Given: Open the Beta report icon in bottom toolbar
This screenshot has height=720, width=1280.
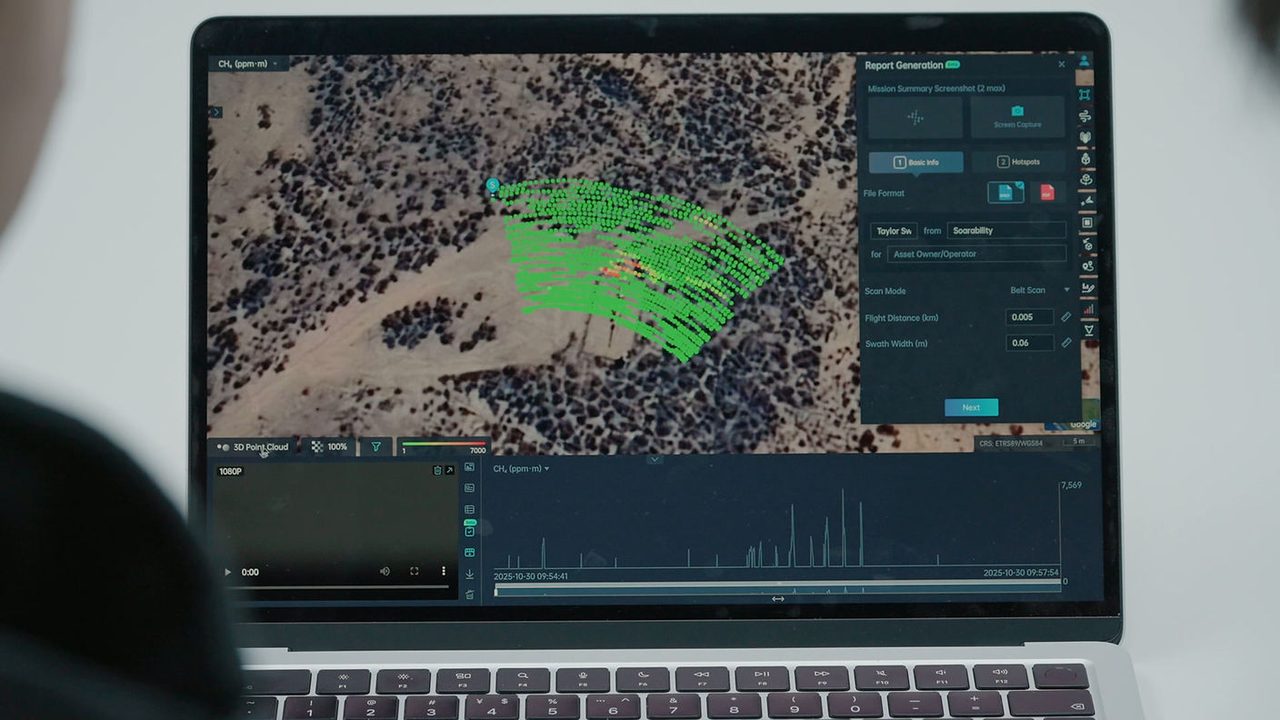Looking at the screenshot, I should click(469, 529).
